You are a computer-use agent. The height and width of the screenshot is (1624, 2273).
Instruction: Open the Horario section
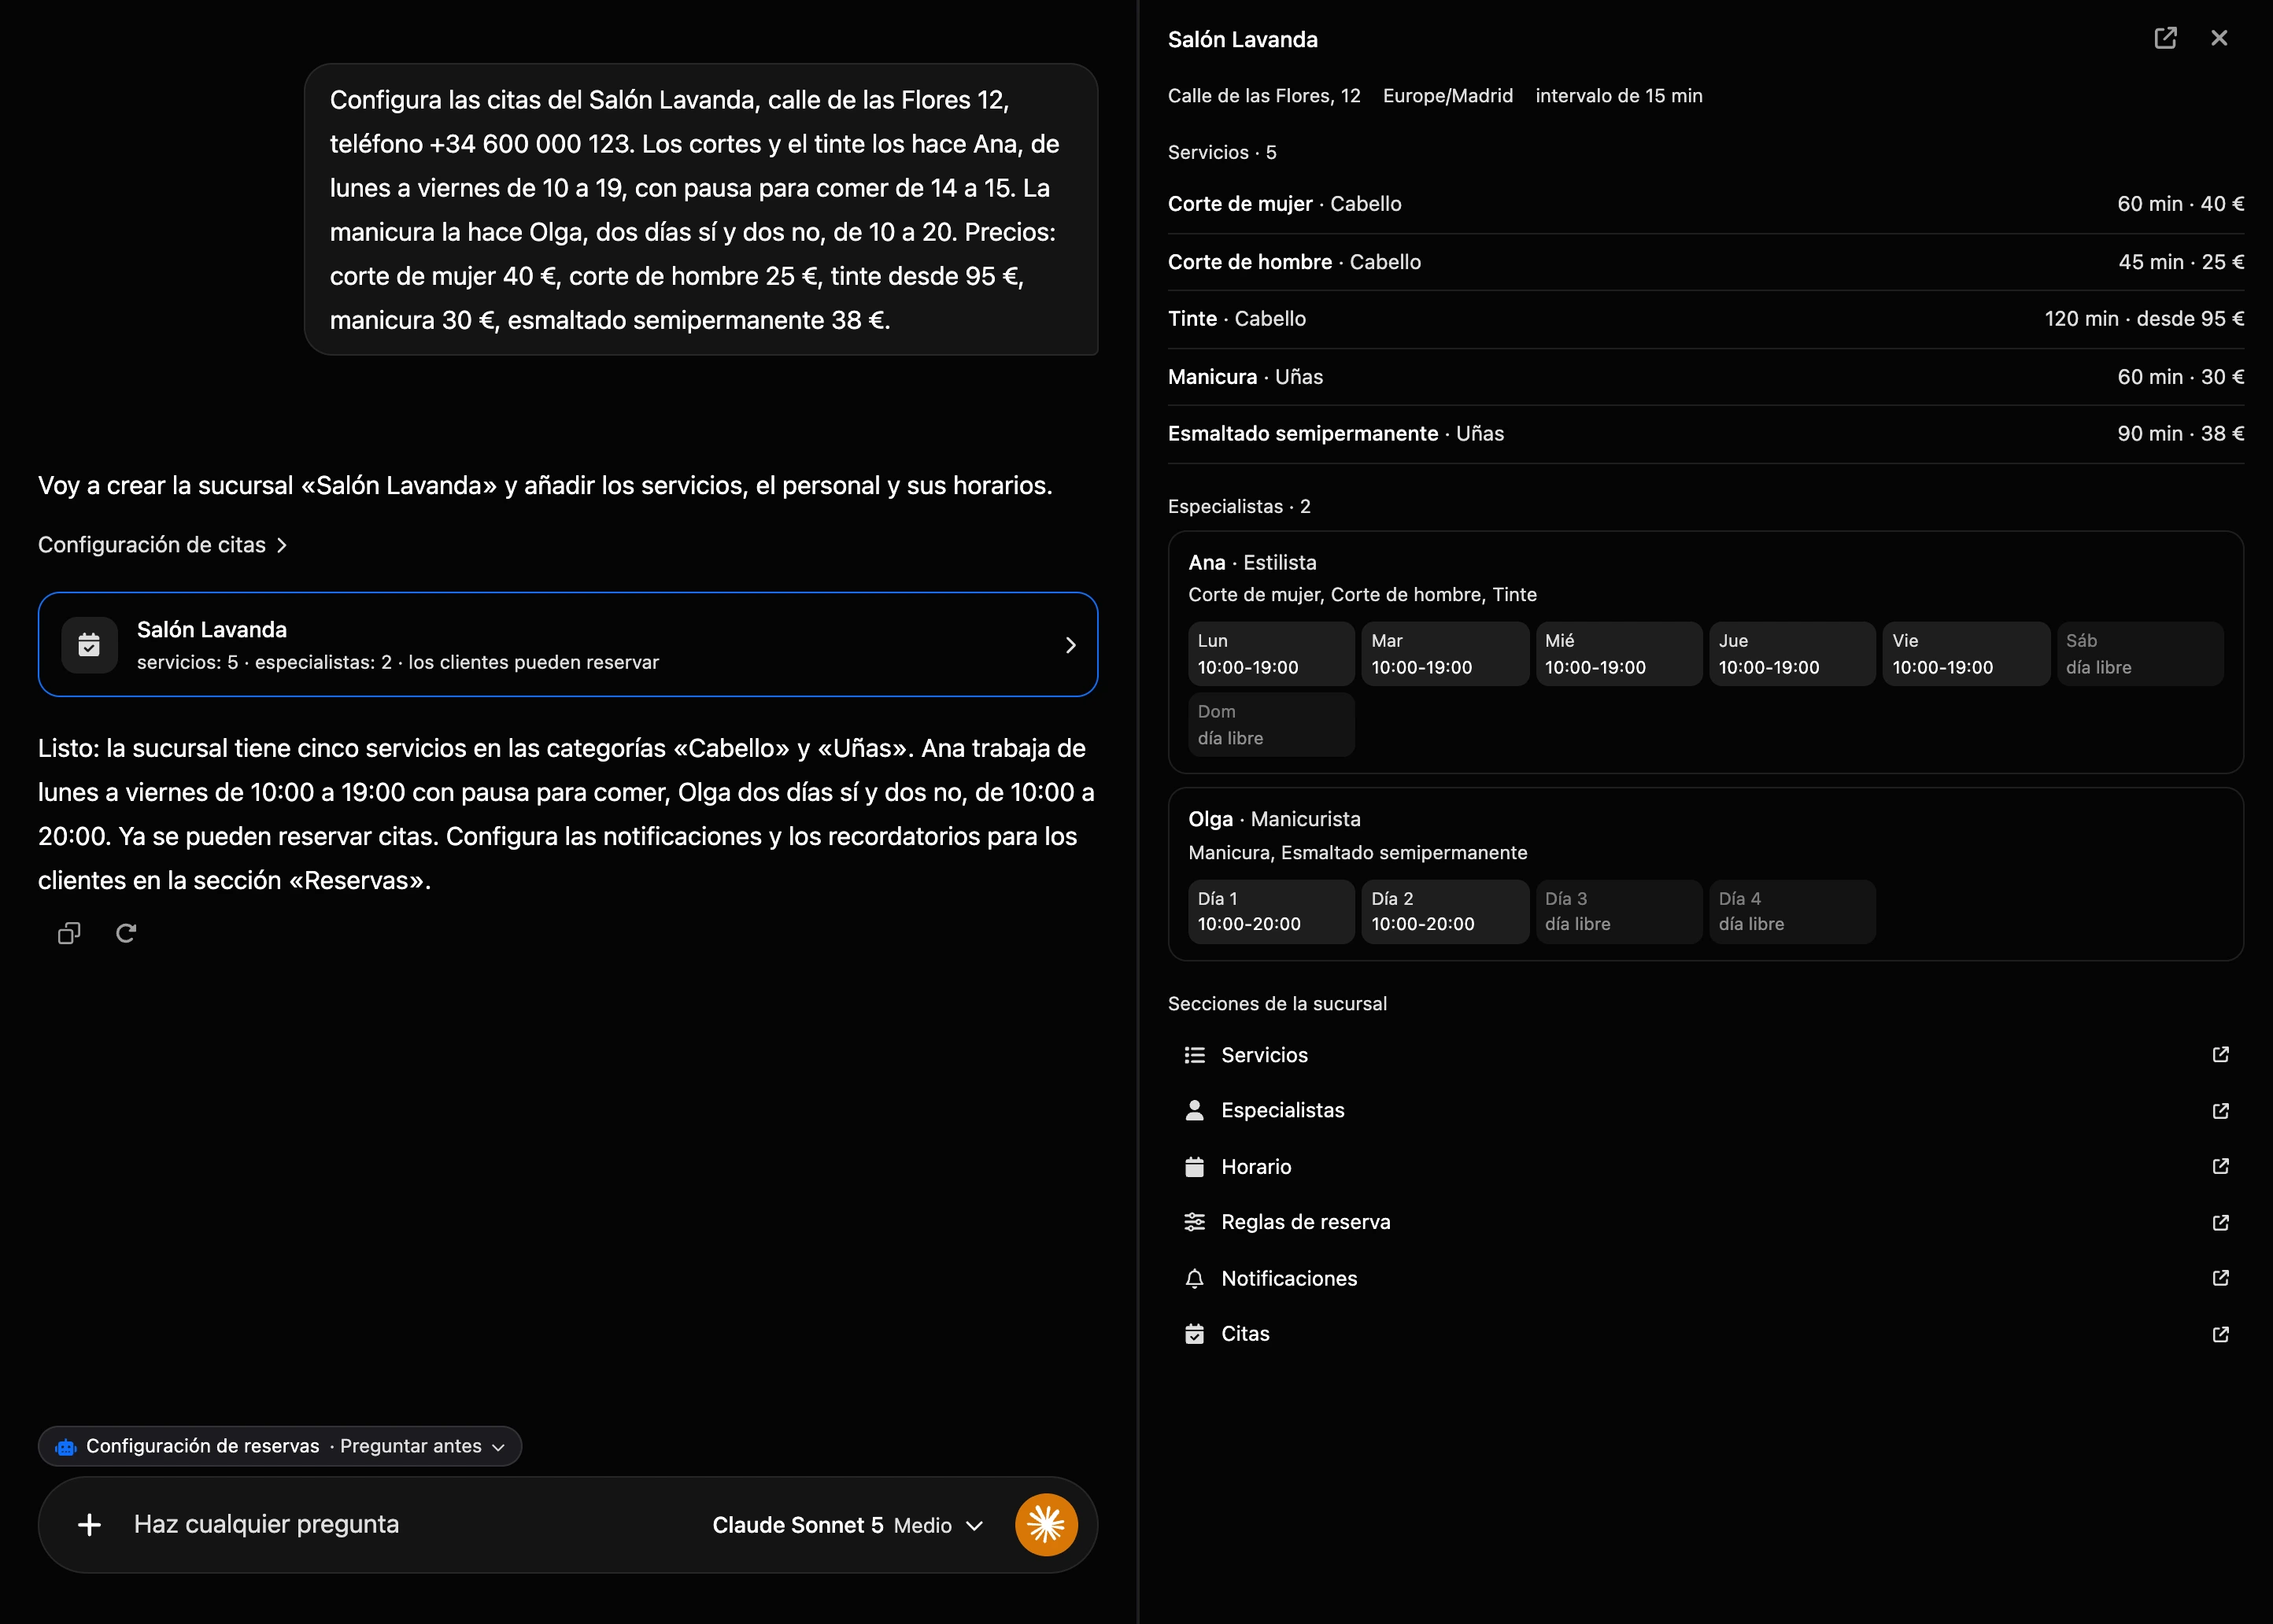point(1706,1167)
